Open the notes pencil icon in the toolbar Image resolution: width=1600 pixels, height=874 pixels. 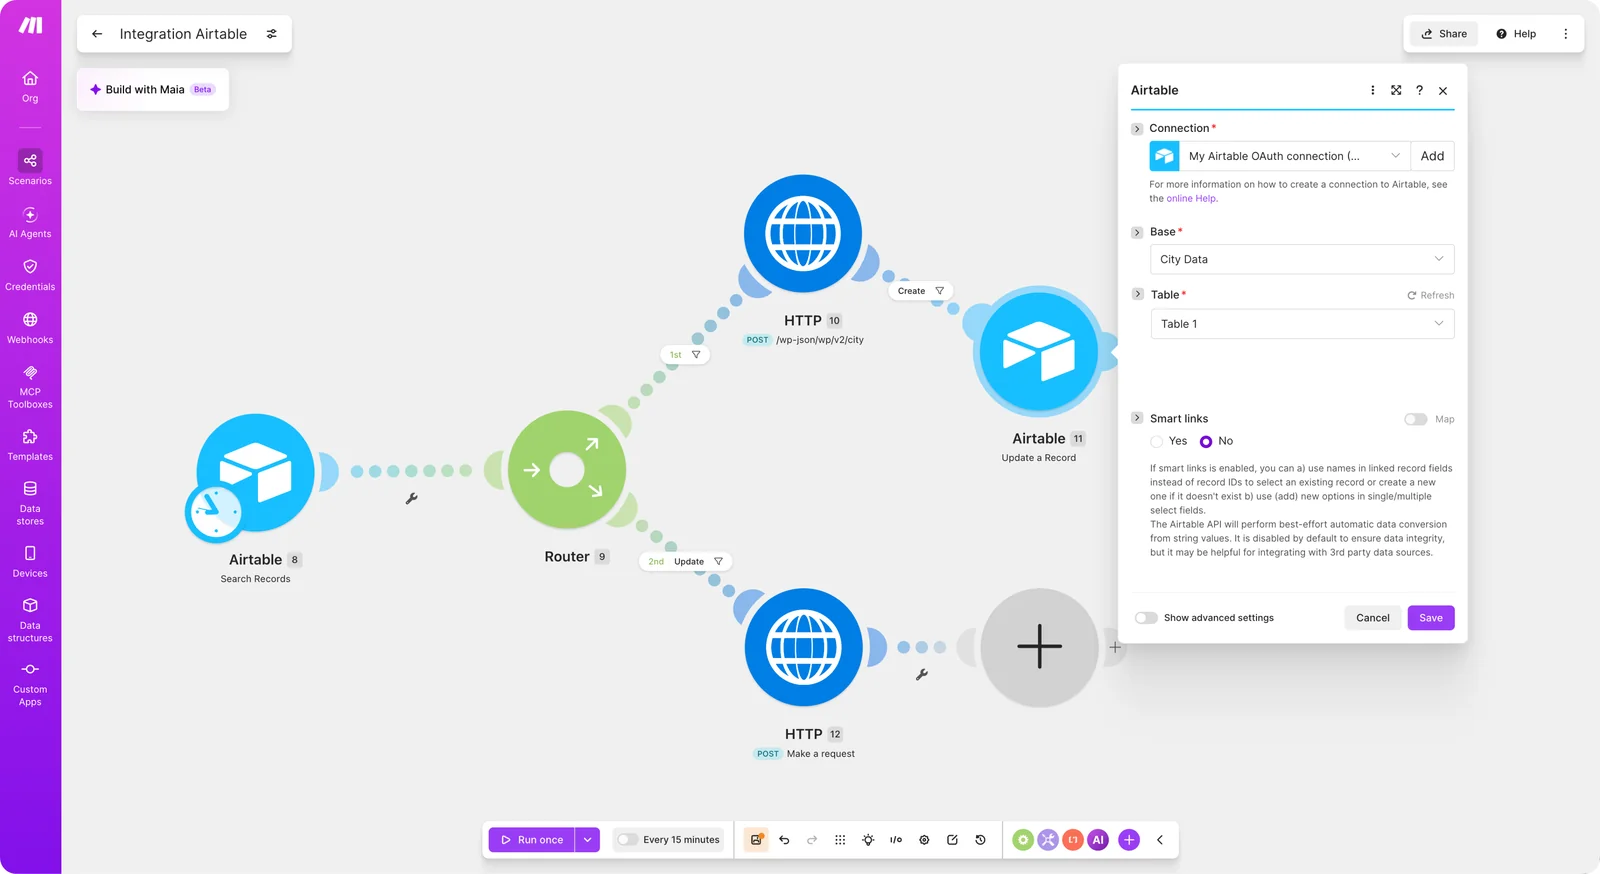(952, 840)
